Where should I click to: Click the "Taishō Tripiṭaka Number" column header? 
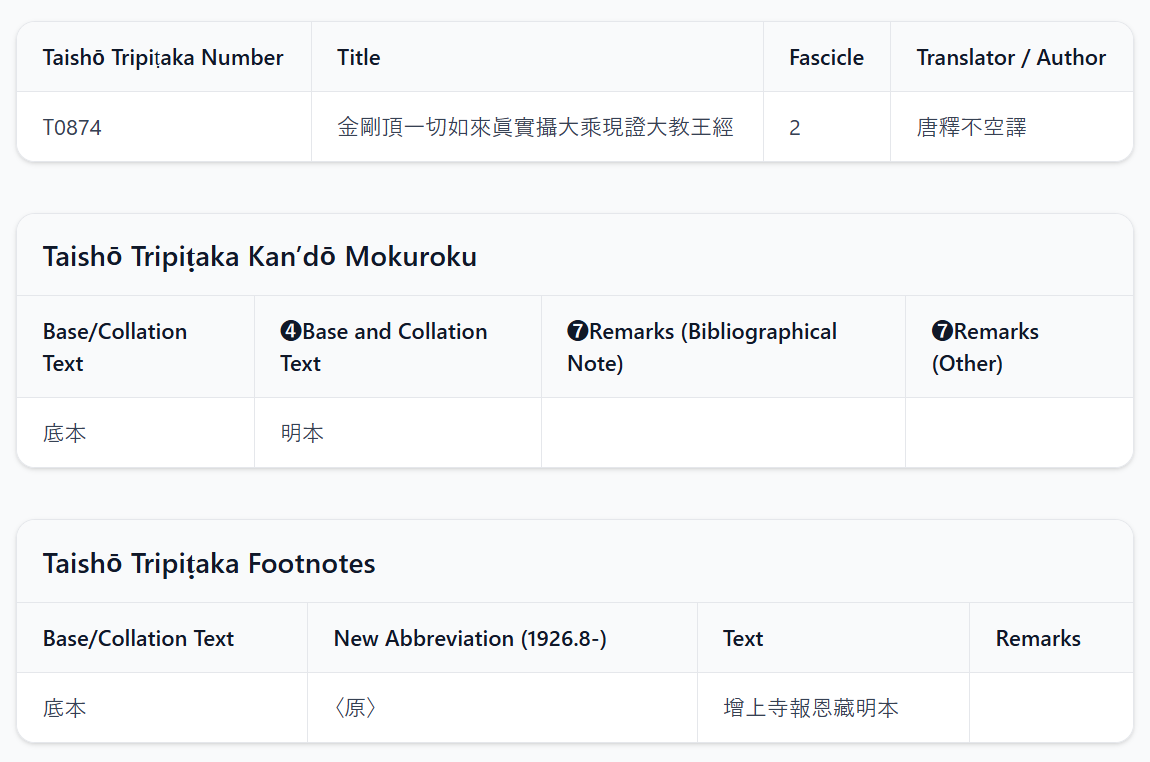[x=163, y=57]
